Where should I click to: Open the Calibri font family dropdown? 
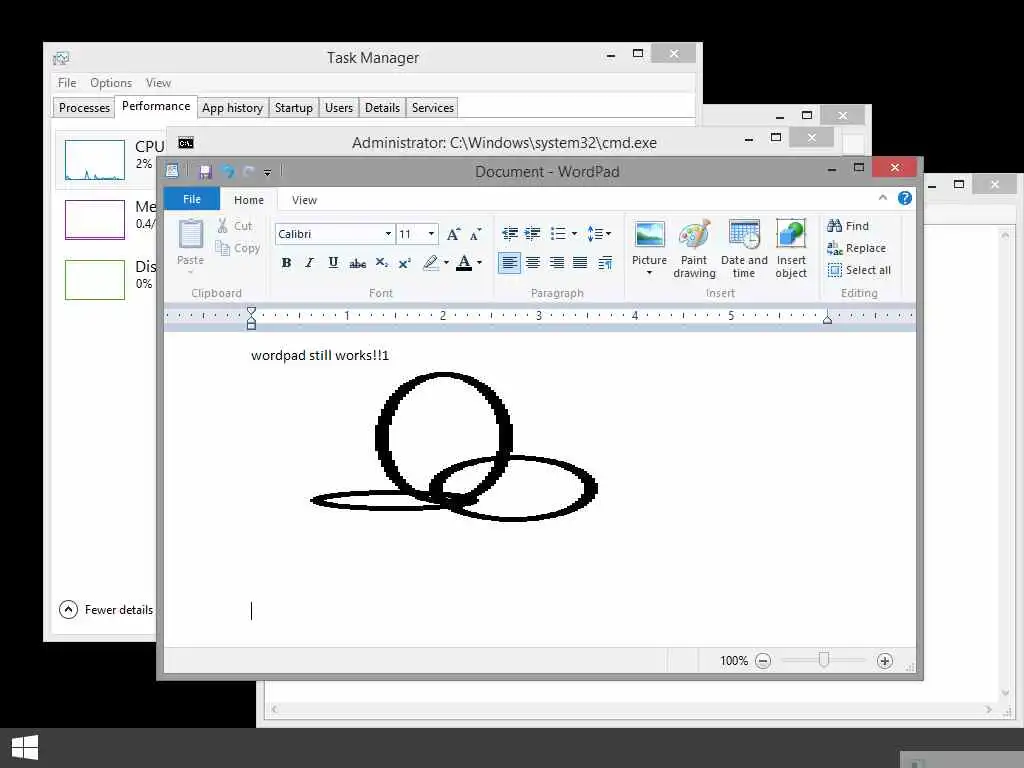click(x=388, y=234)
